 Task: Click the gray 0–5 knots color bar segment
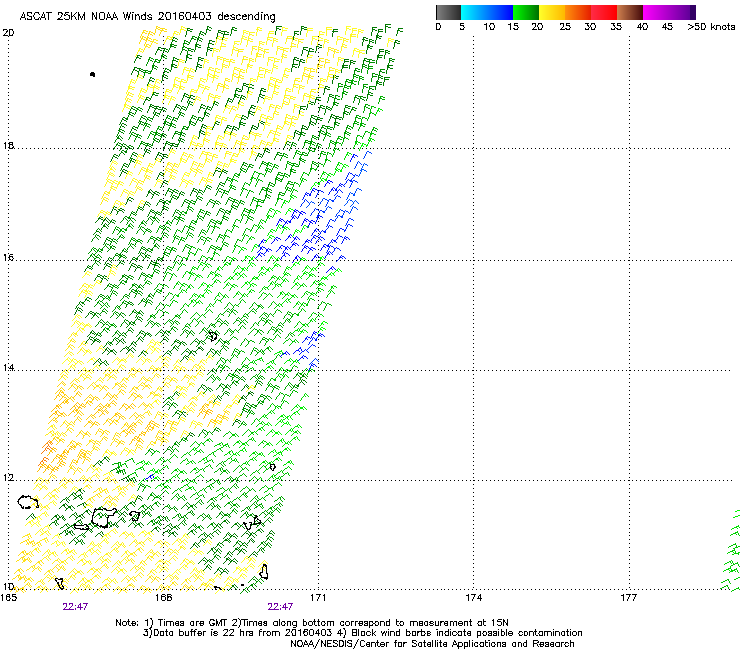(448, 12)
